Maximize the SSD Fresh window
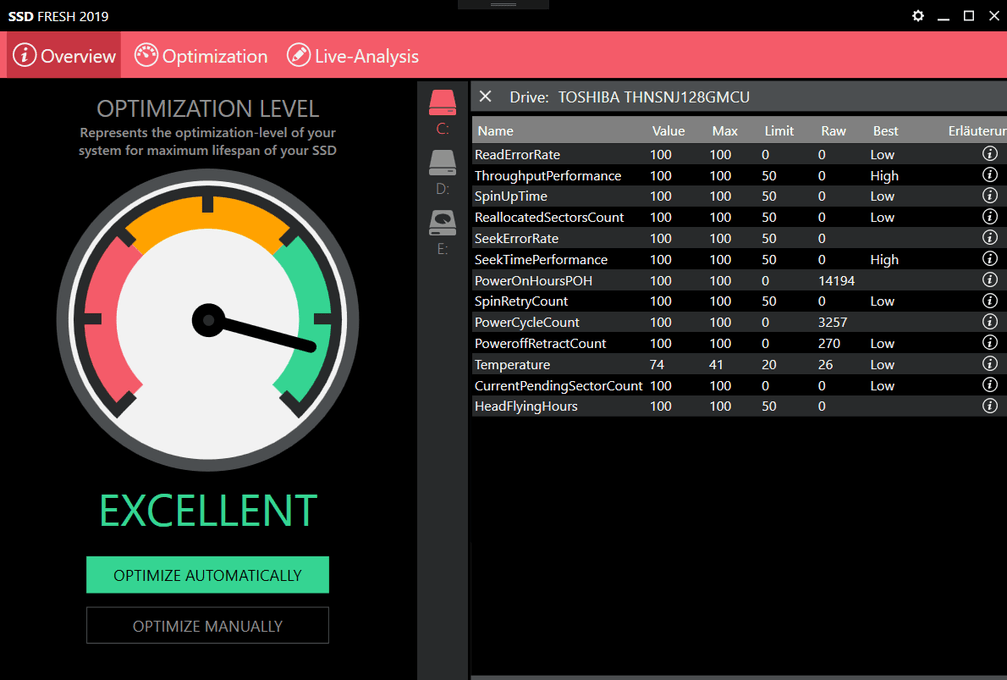Image resolution: width=1007 pixels, height=680 pixels. 968,16
